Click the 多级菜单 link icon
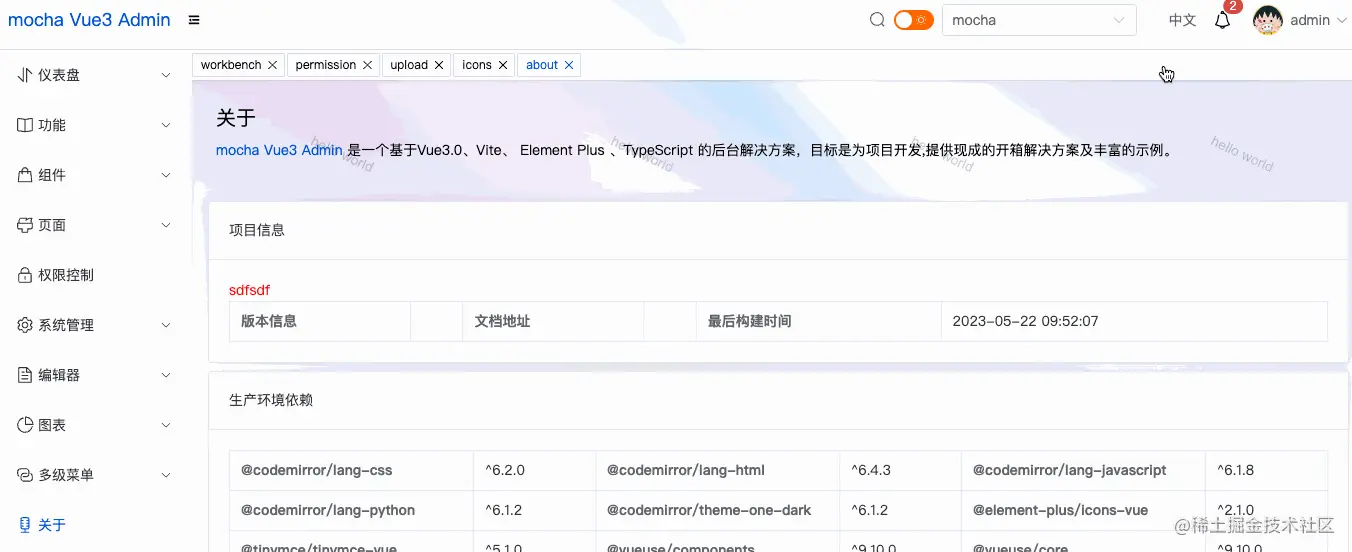The height and width of the screenshot is (552, 1352). click(x=26, y=475)
